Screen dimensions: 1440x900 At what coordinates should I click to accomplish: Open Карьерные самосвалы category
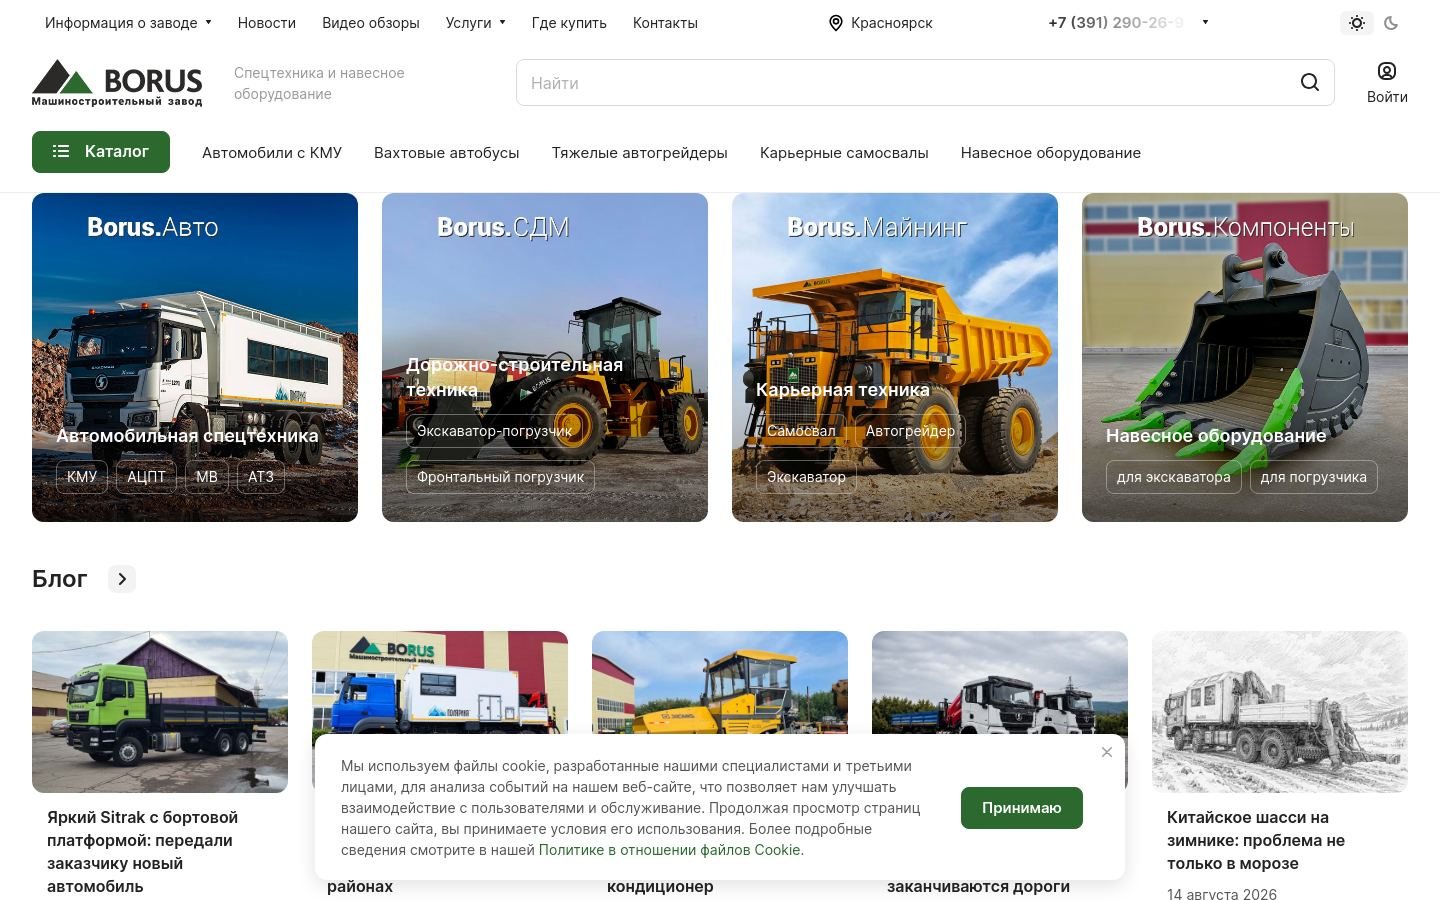pos(844,153)
